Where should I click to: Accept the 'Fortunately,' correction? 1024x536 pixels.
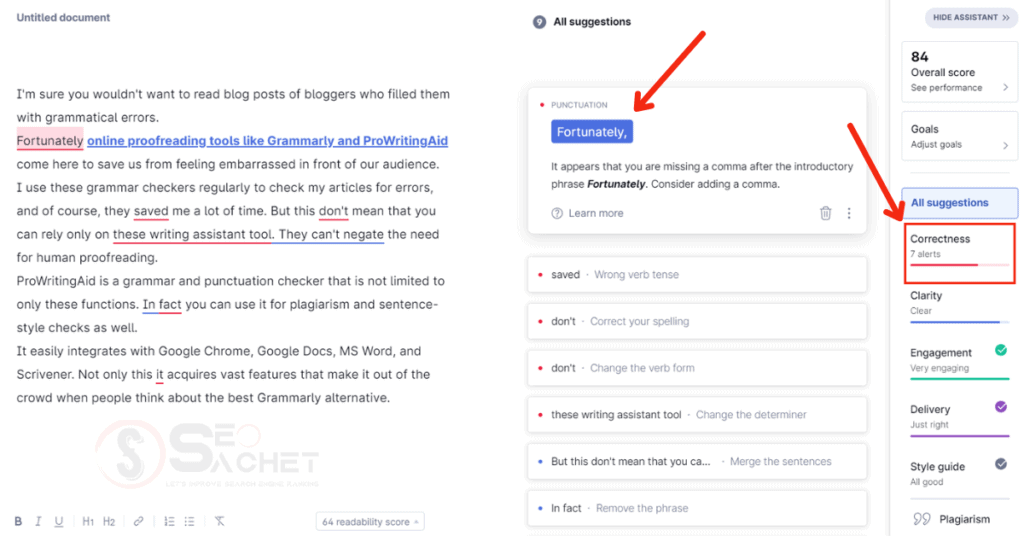(592, 132)
